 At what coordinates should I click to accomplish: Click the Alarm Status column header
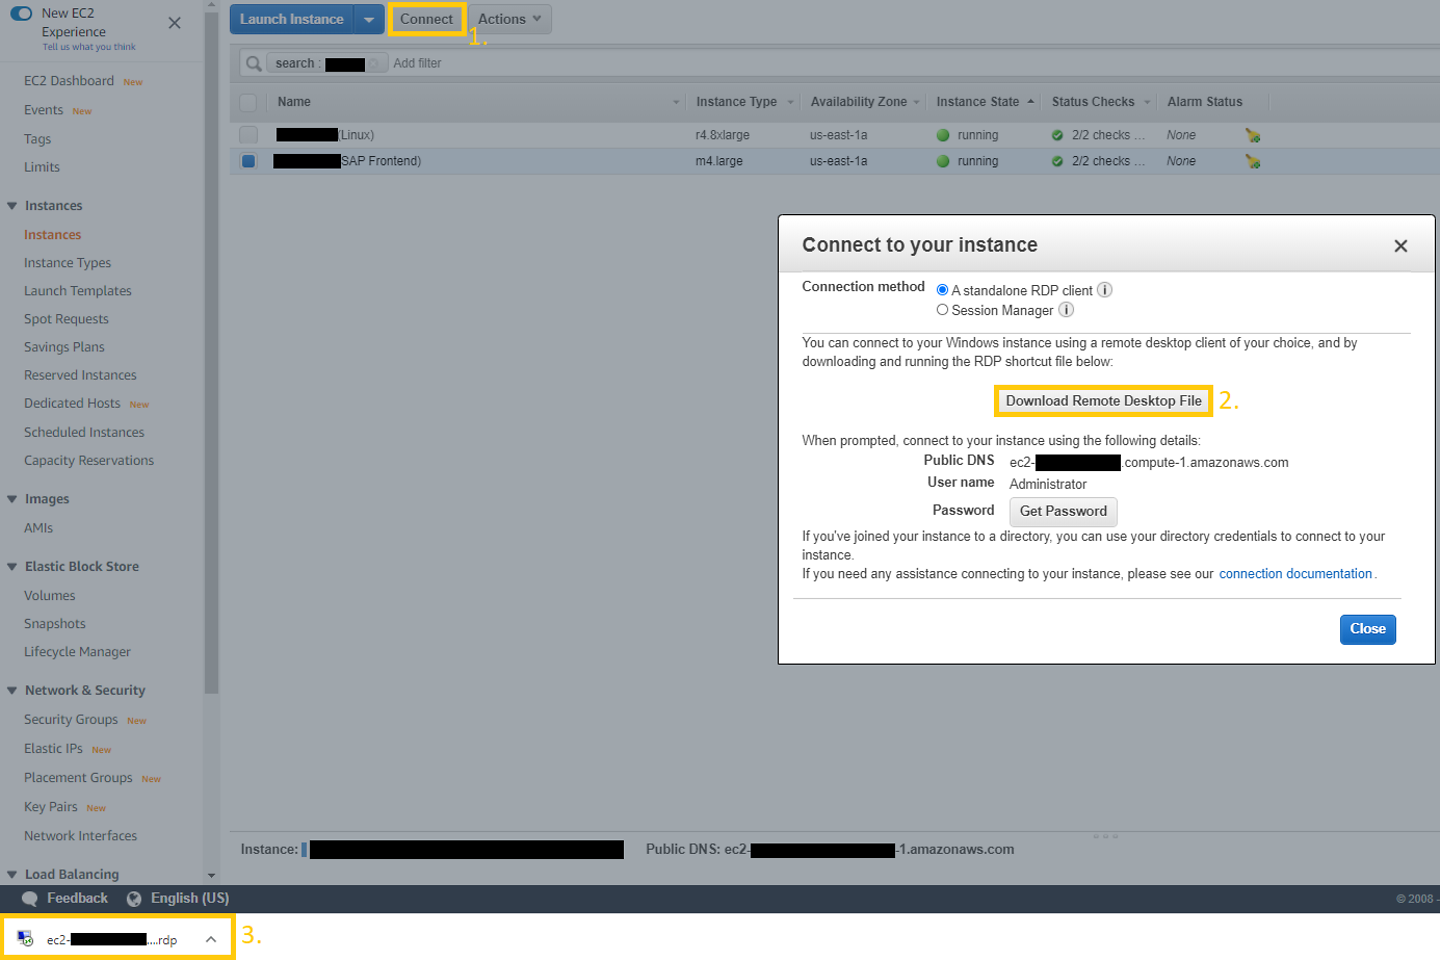[1205, 102]
